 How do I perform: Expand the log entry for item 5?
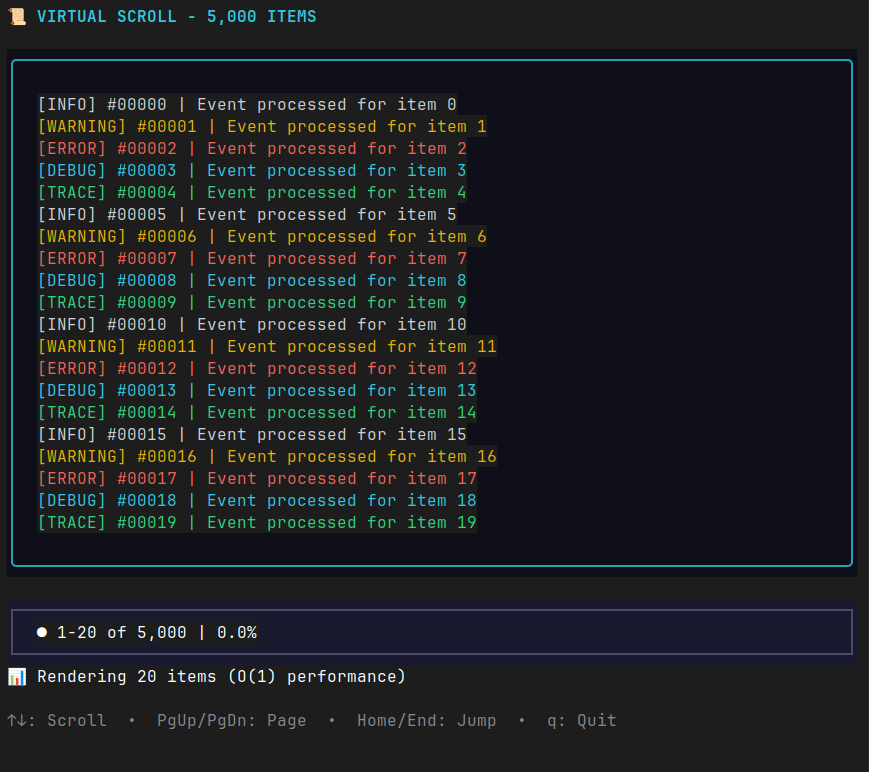pos(245,214)
